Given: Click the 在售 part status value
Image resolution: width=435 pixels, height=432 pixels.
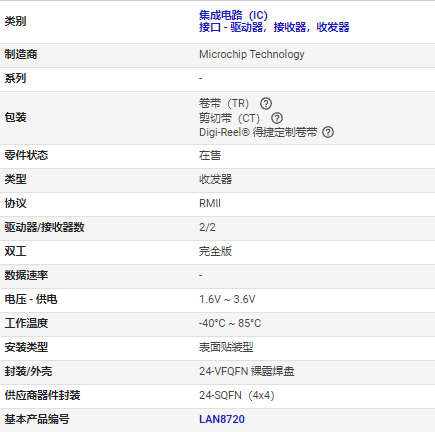Looking at the screenshot, I should coord(210,155).
